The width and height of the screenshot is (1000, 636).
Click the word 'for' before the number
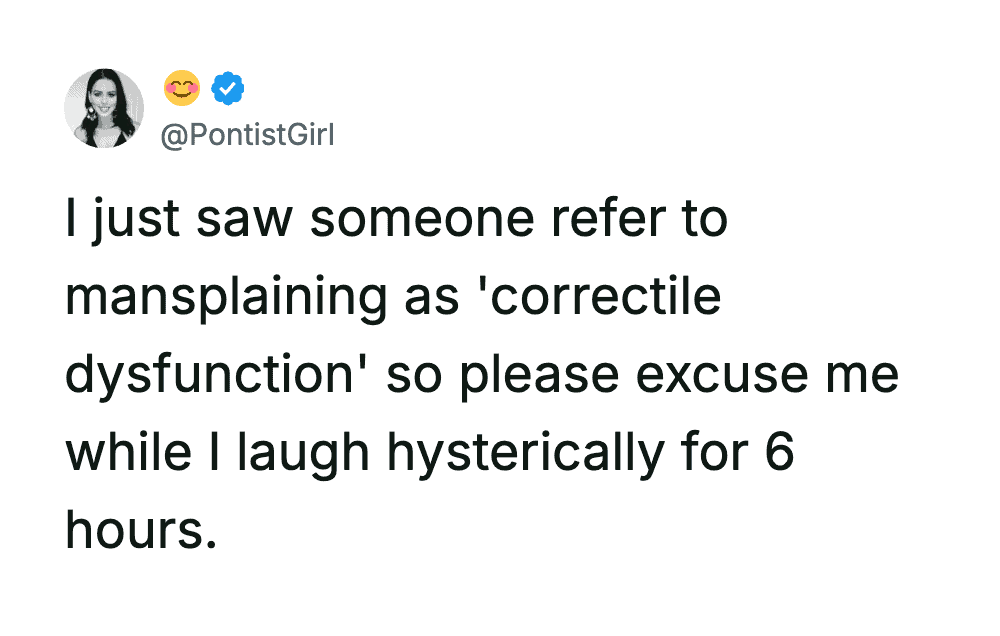point(708,453)
